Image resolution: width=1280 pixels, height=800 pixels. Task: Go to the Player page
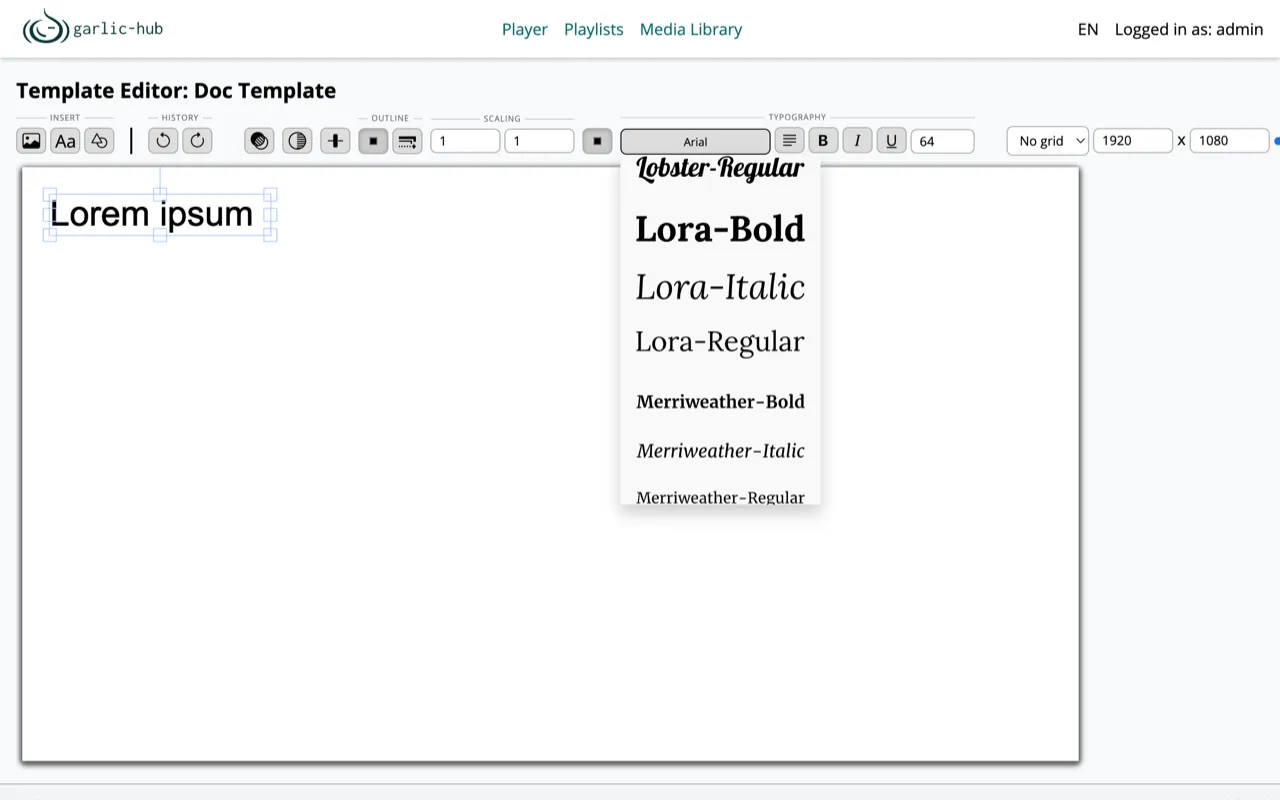click(525, 29)
